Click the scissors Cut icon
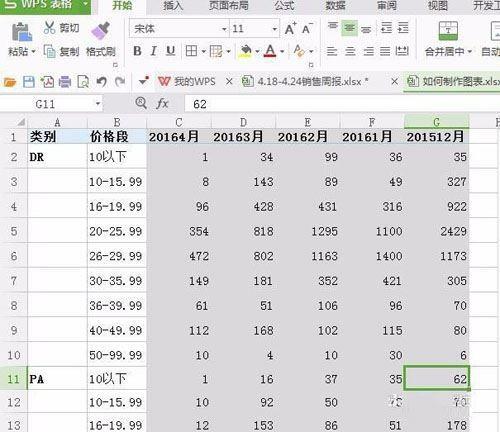 [x=49, y=28]
